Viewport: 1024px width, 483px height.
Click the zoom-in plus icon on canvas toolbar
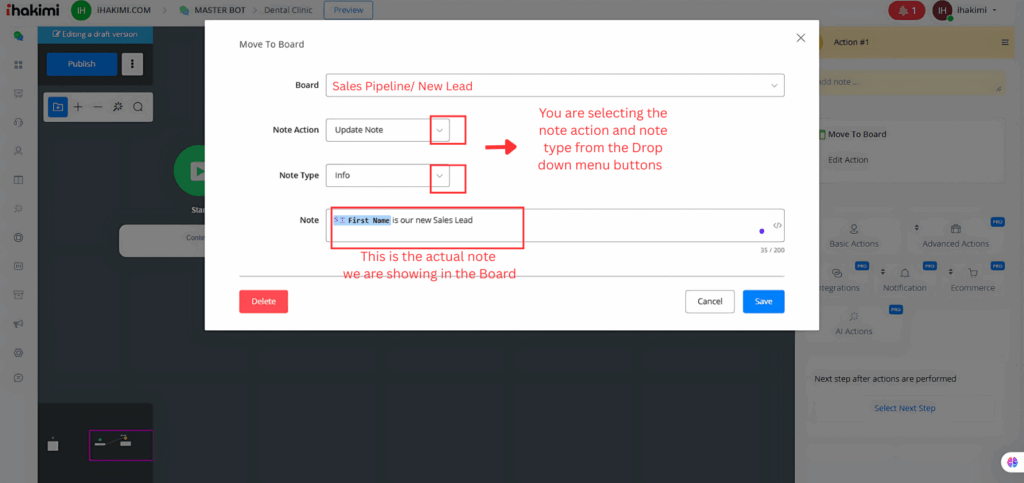point(78,107)
